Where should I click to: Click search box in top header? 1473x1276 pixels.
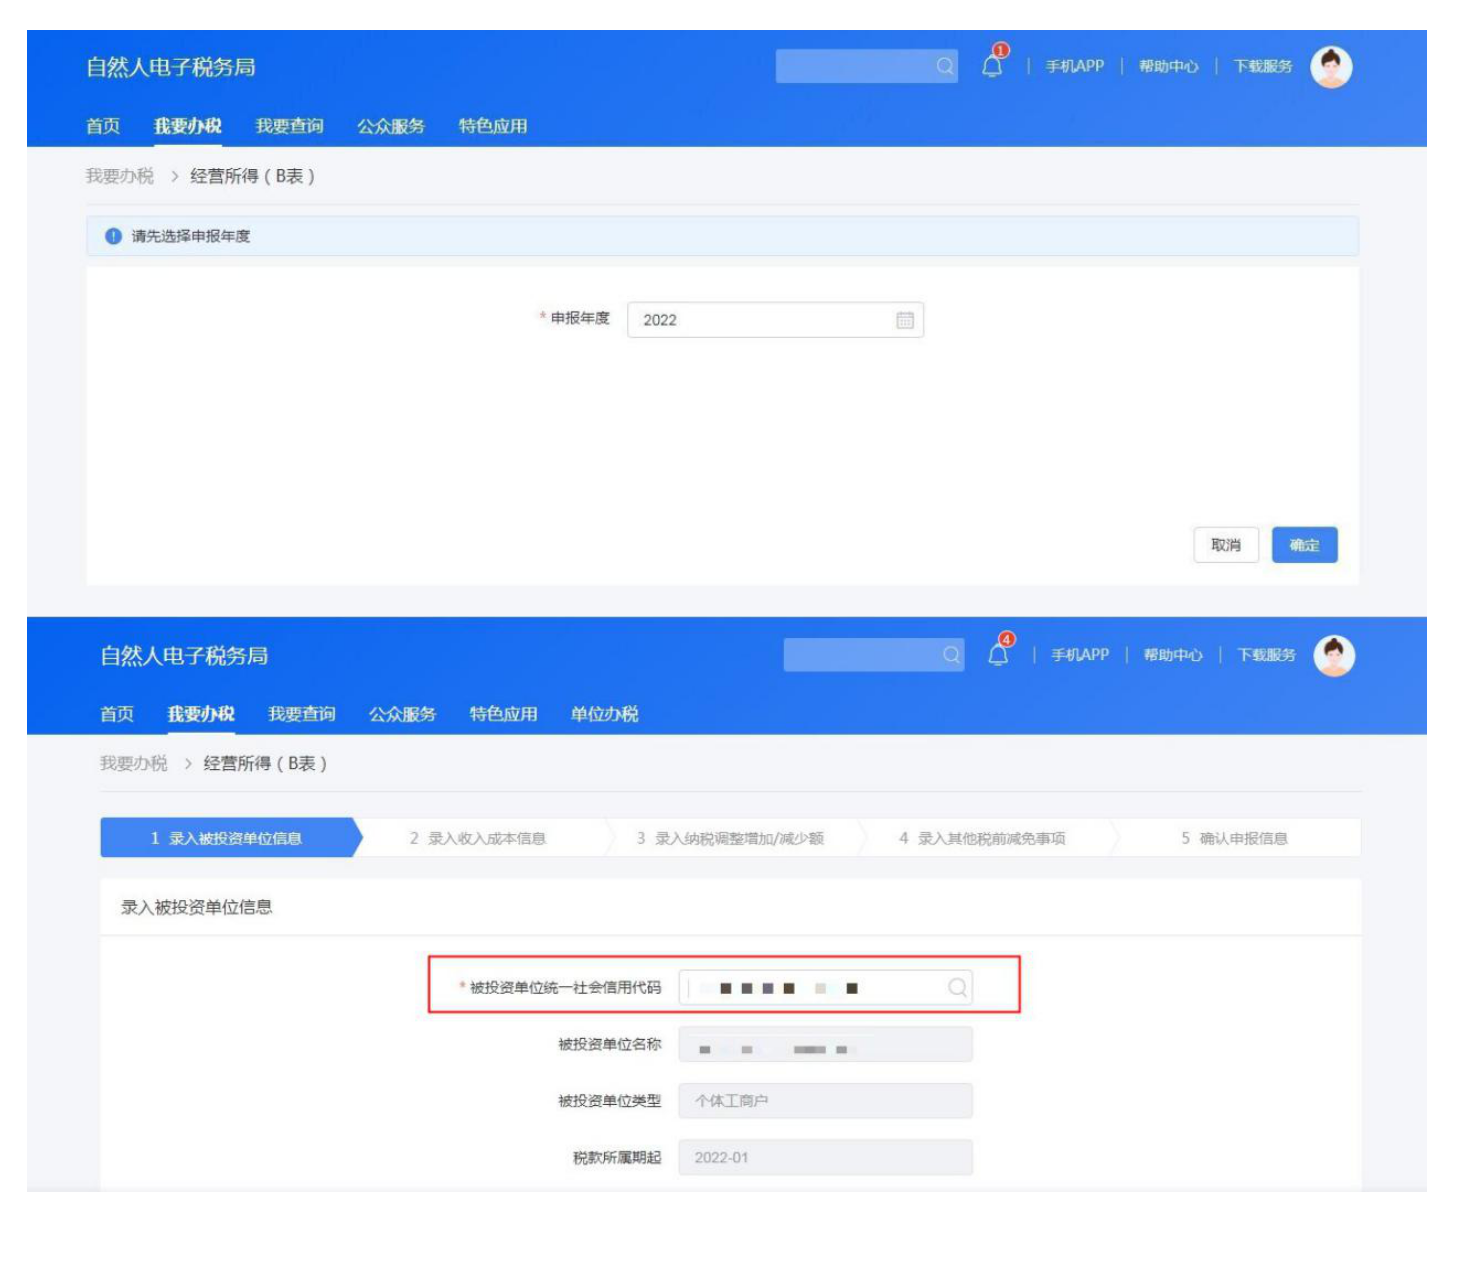tap(867, 66)
